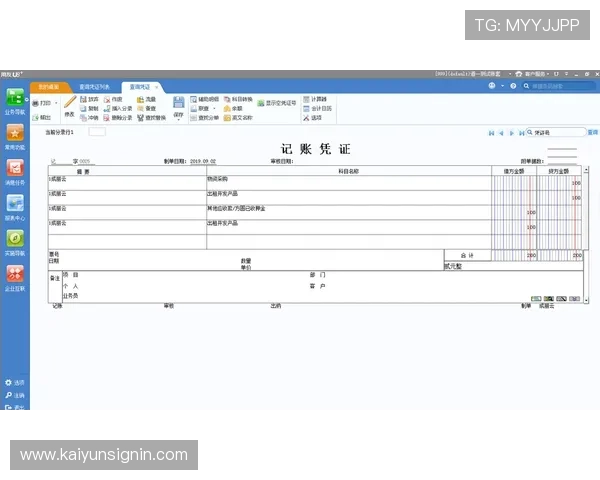Close the 查询凭证 tab
Image resolution: width=600 pixels, height=480 pixels.
[157, 87]
